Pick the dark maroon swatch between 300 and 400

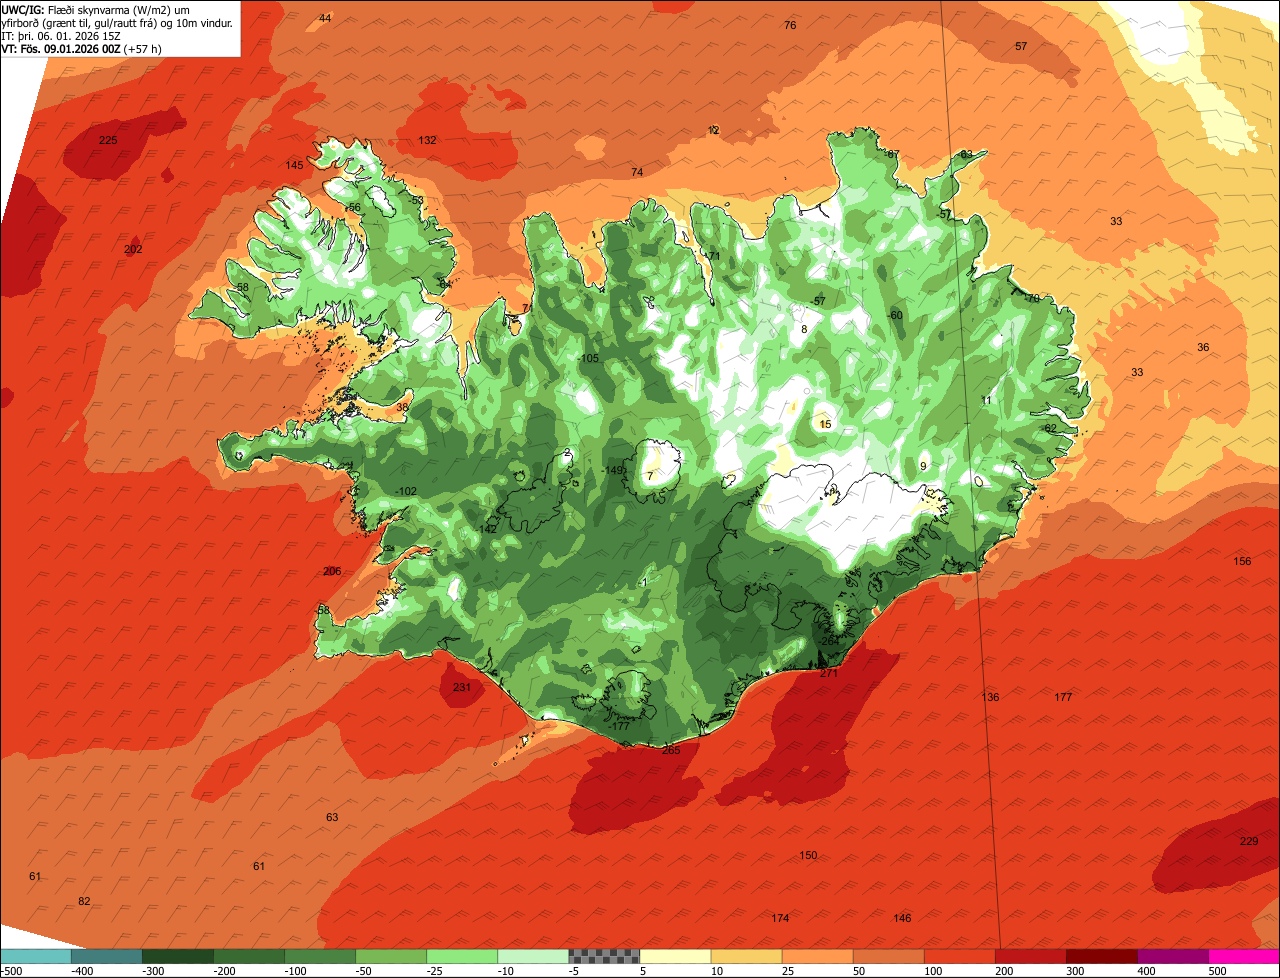tap(1102, 956)
